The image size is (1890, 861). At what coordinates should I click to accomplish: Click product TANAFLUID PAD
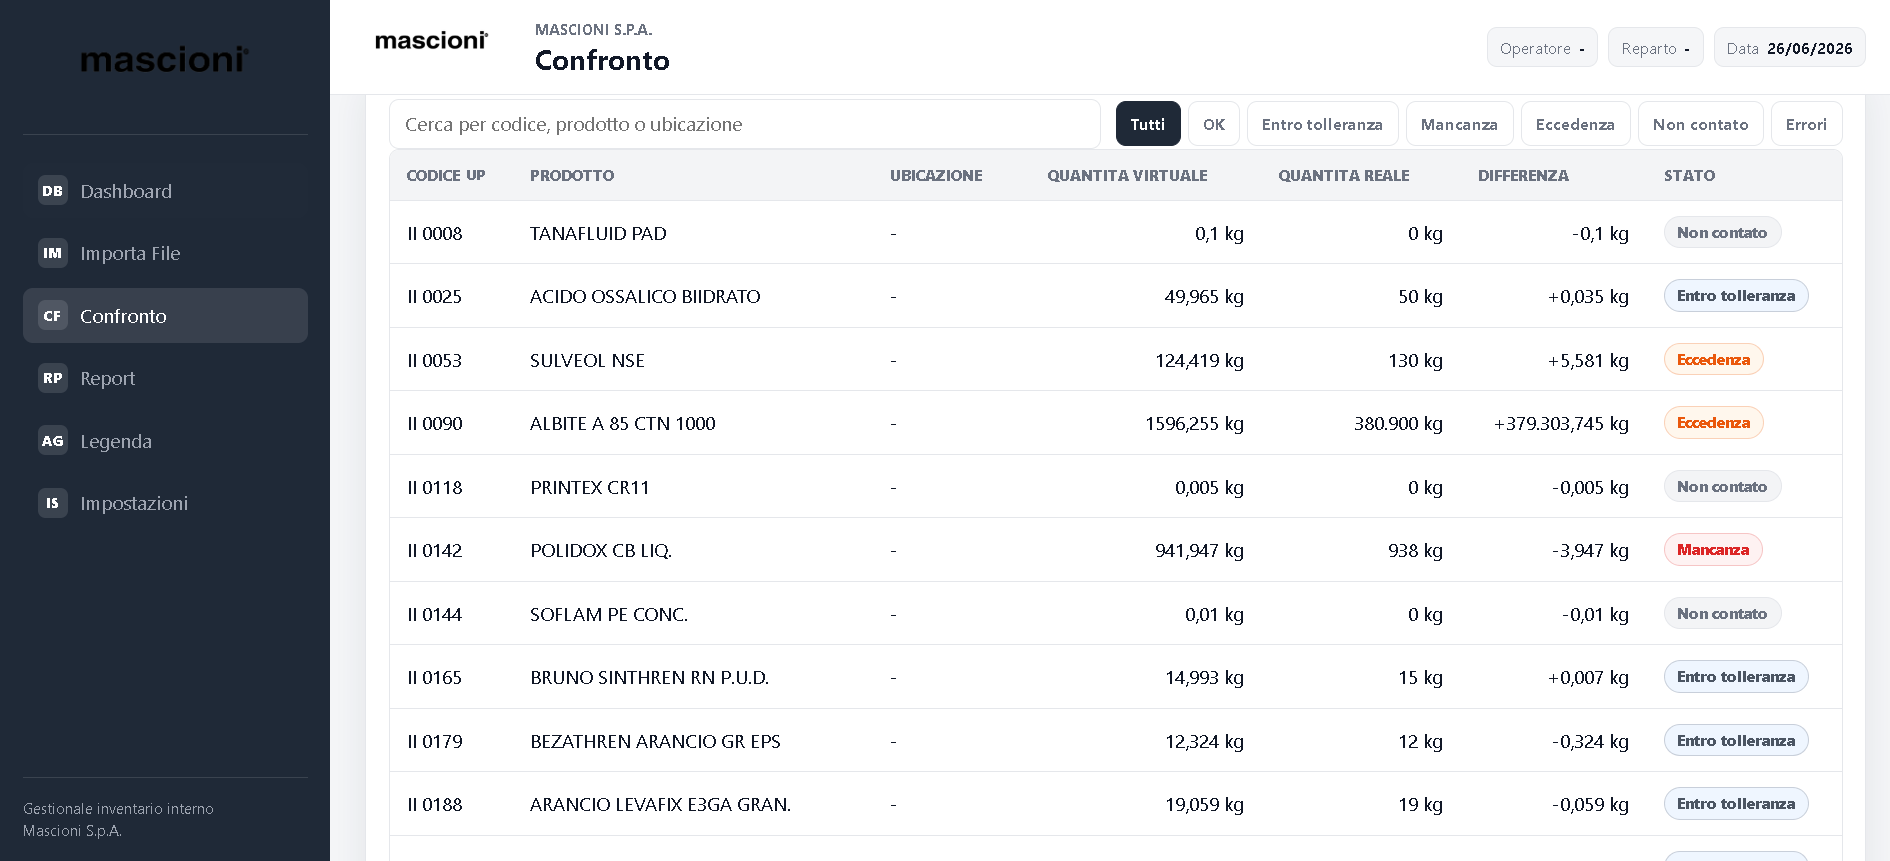coord(598,233)
